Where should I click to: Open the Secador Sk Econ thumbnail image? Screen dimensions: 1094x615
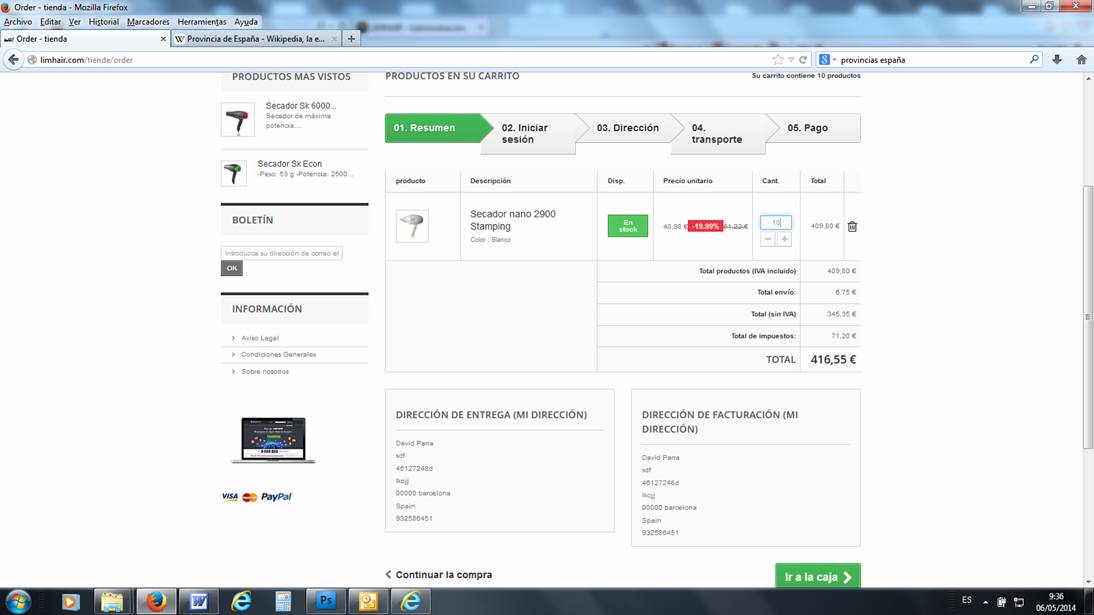pyautogui.click(x=234, y=173)
